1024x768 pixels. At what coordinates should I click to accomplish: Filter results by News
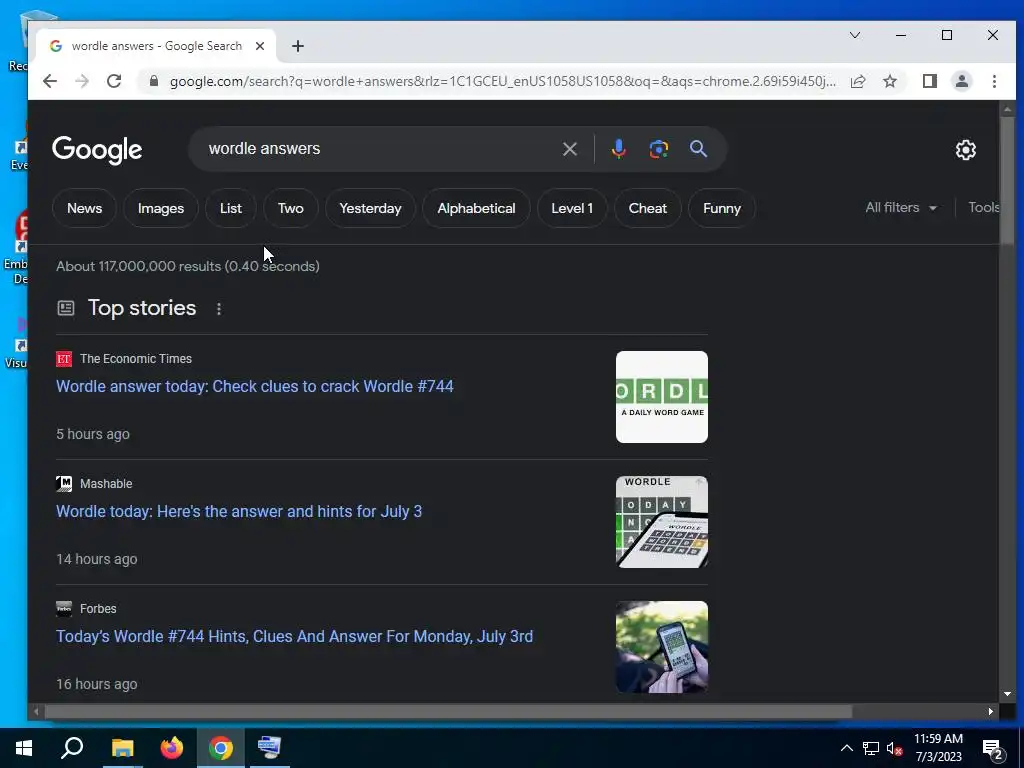coord(84,208)
